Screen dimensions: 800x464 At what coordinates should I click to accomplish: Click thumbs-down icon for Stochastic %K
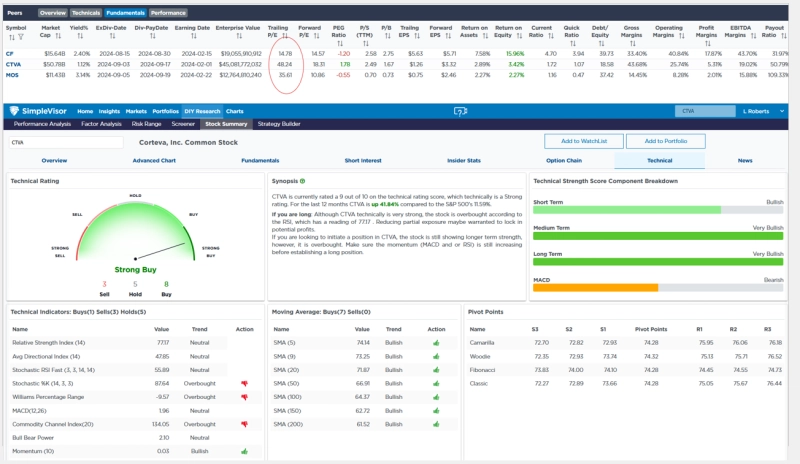click(244, 383)
